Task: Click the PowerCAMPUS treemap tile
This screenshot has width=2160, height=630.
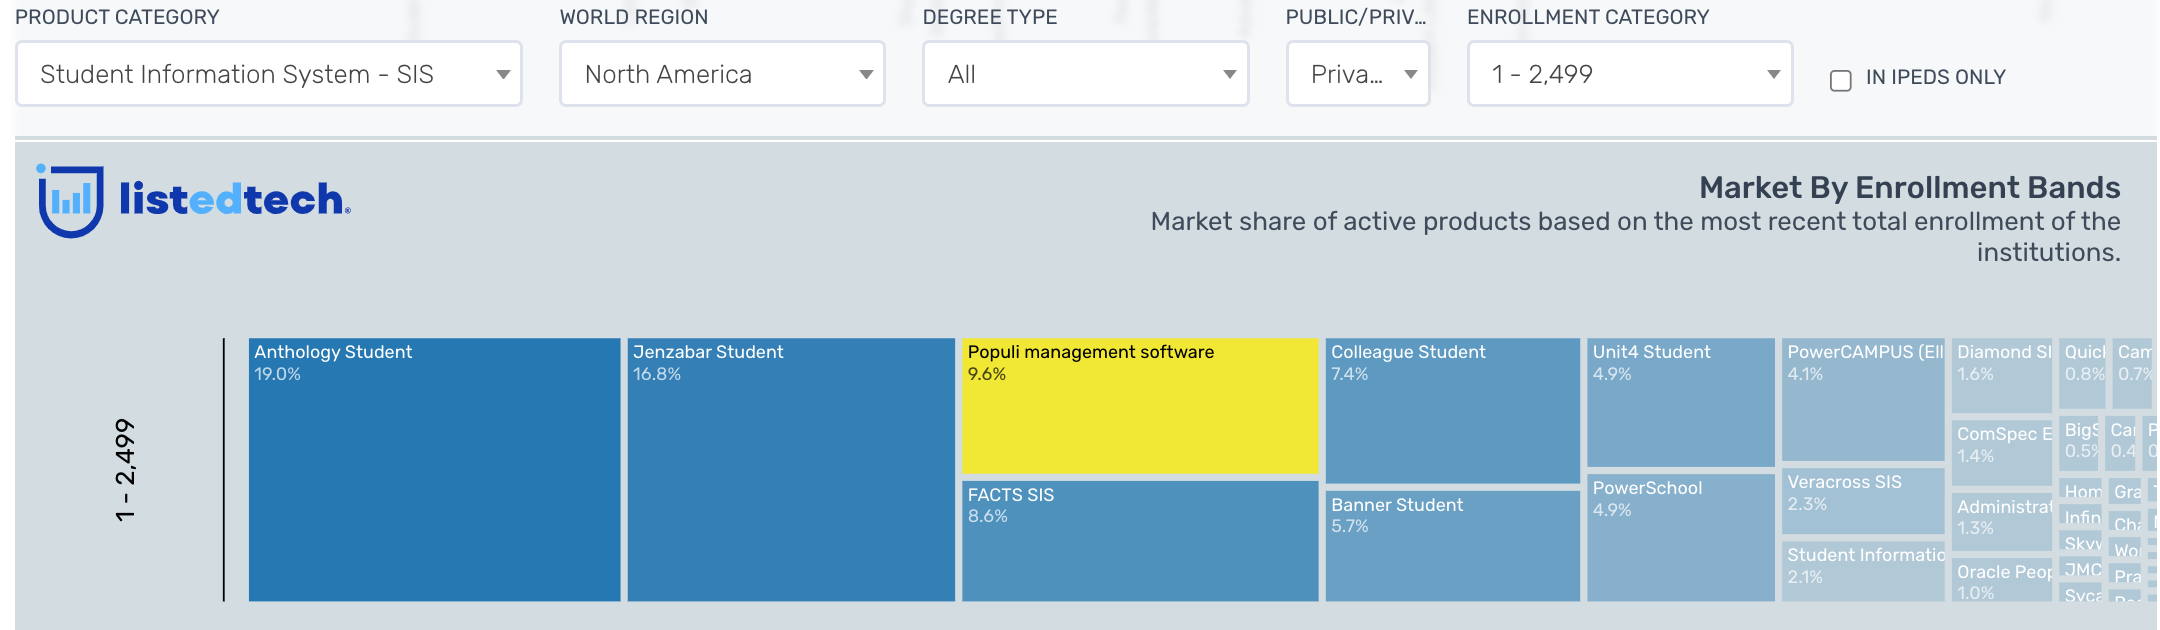Action: (1863, 400)
